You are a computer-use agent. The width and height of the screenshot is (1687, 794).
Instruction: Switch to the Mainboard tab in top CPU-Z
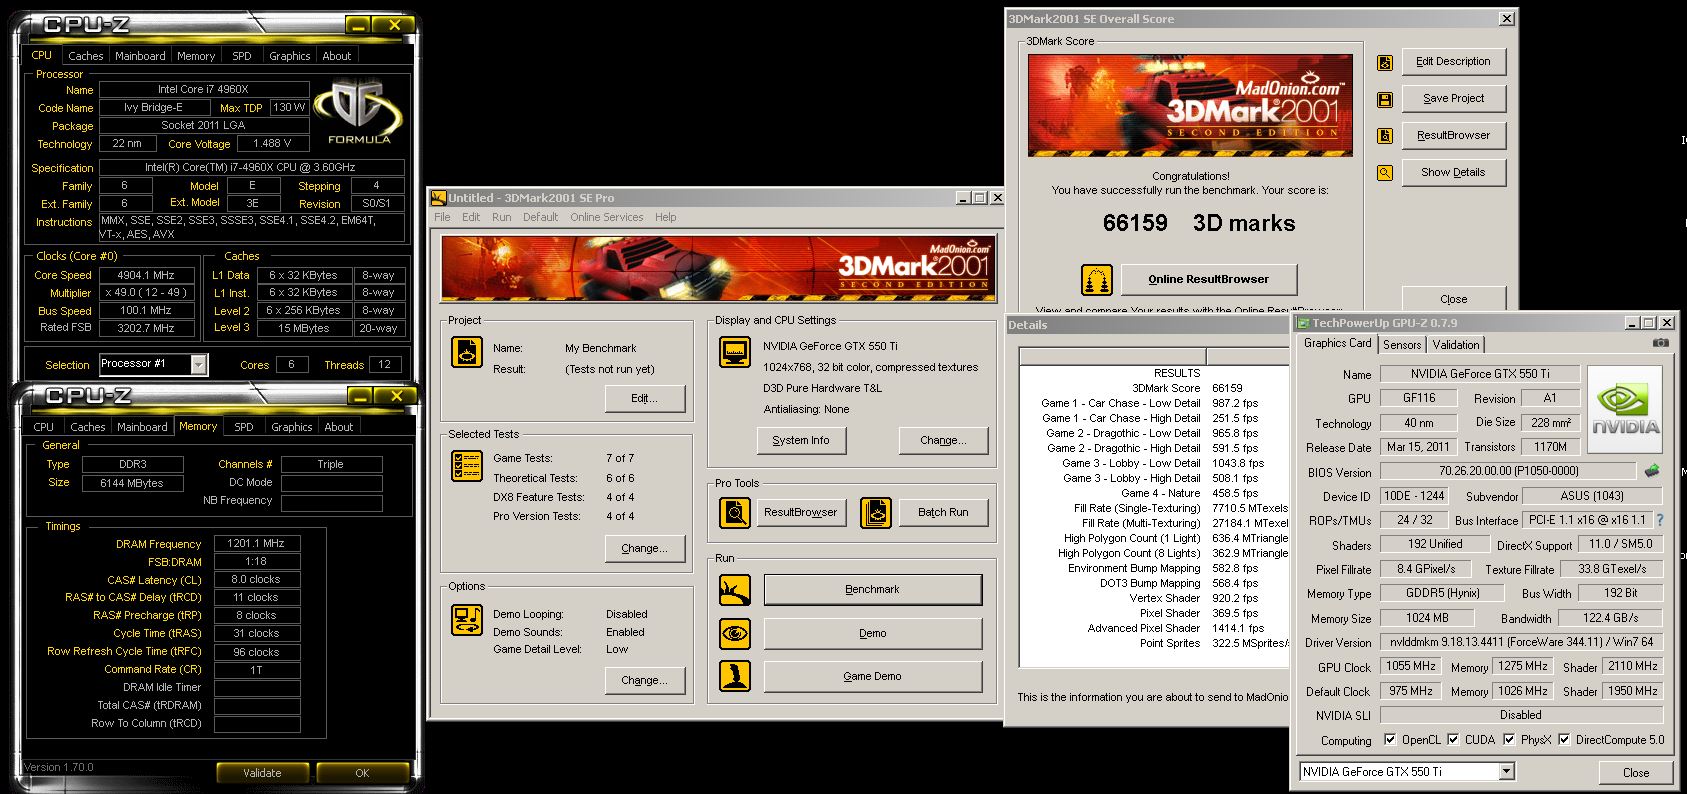tap(140, 56)
